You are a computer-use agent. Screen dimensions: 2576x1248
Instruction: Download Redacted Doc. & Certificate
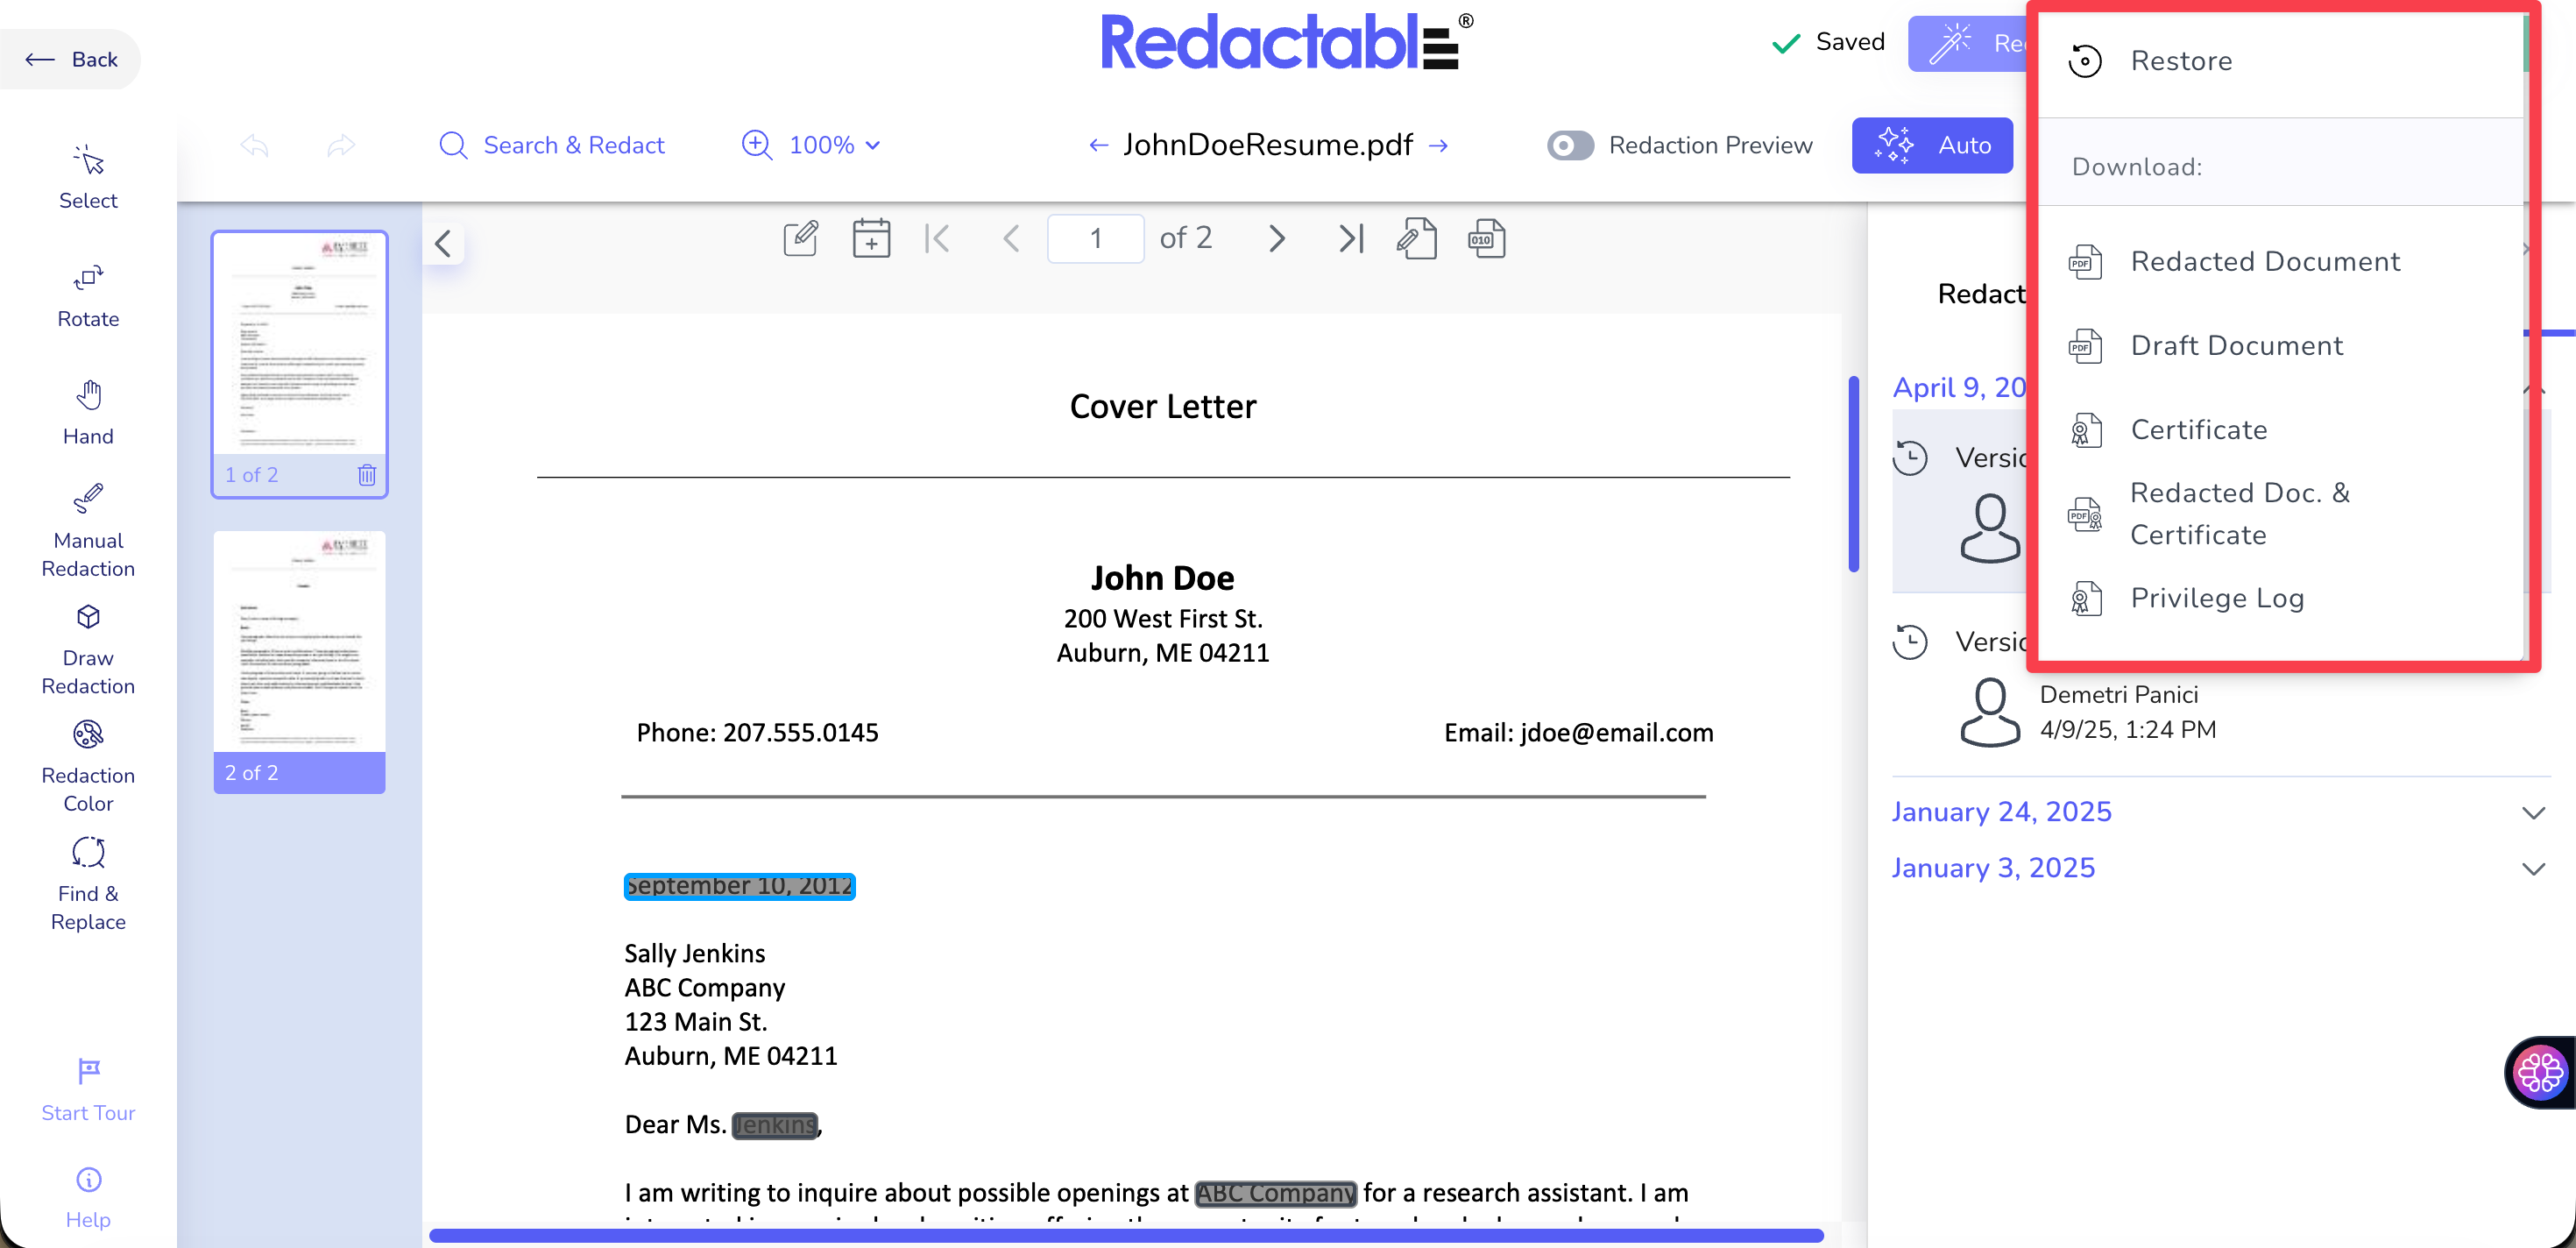2281,514
